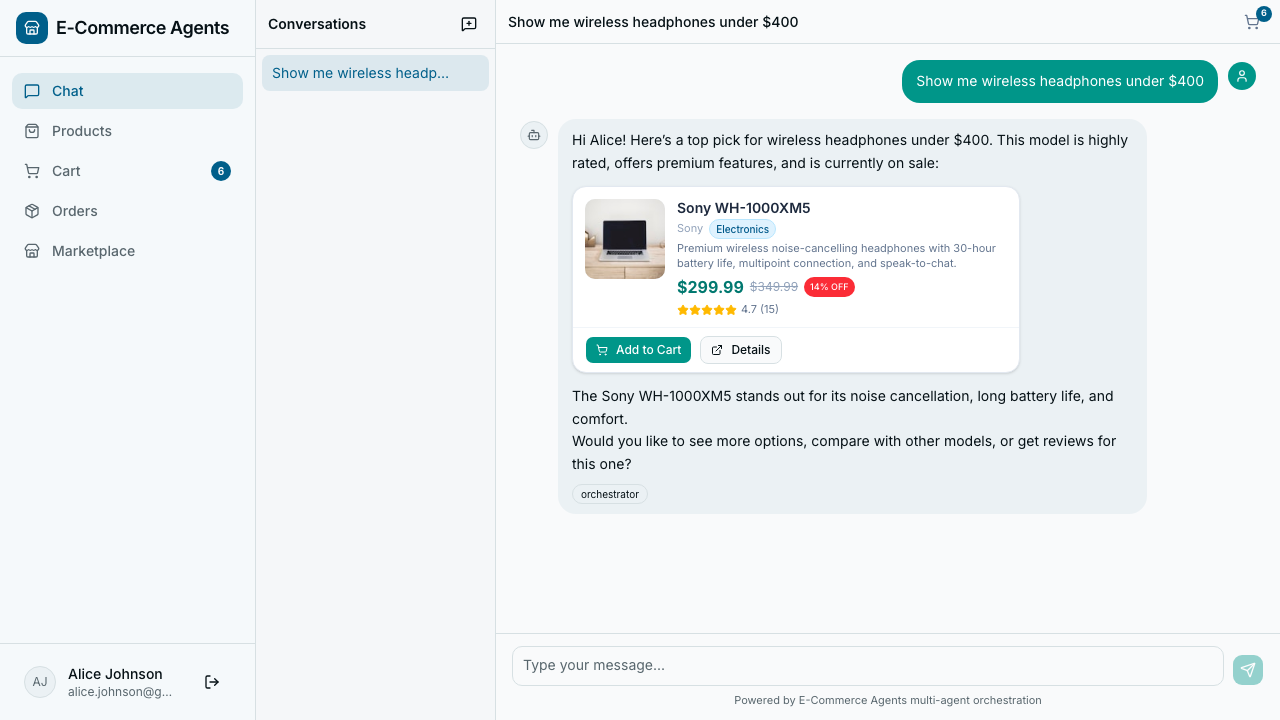Click the user avatar beside the sent message
Screen dimensions: 1280x720
click(1242, 76)
